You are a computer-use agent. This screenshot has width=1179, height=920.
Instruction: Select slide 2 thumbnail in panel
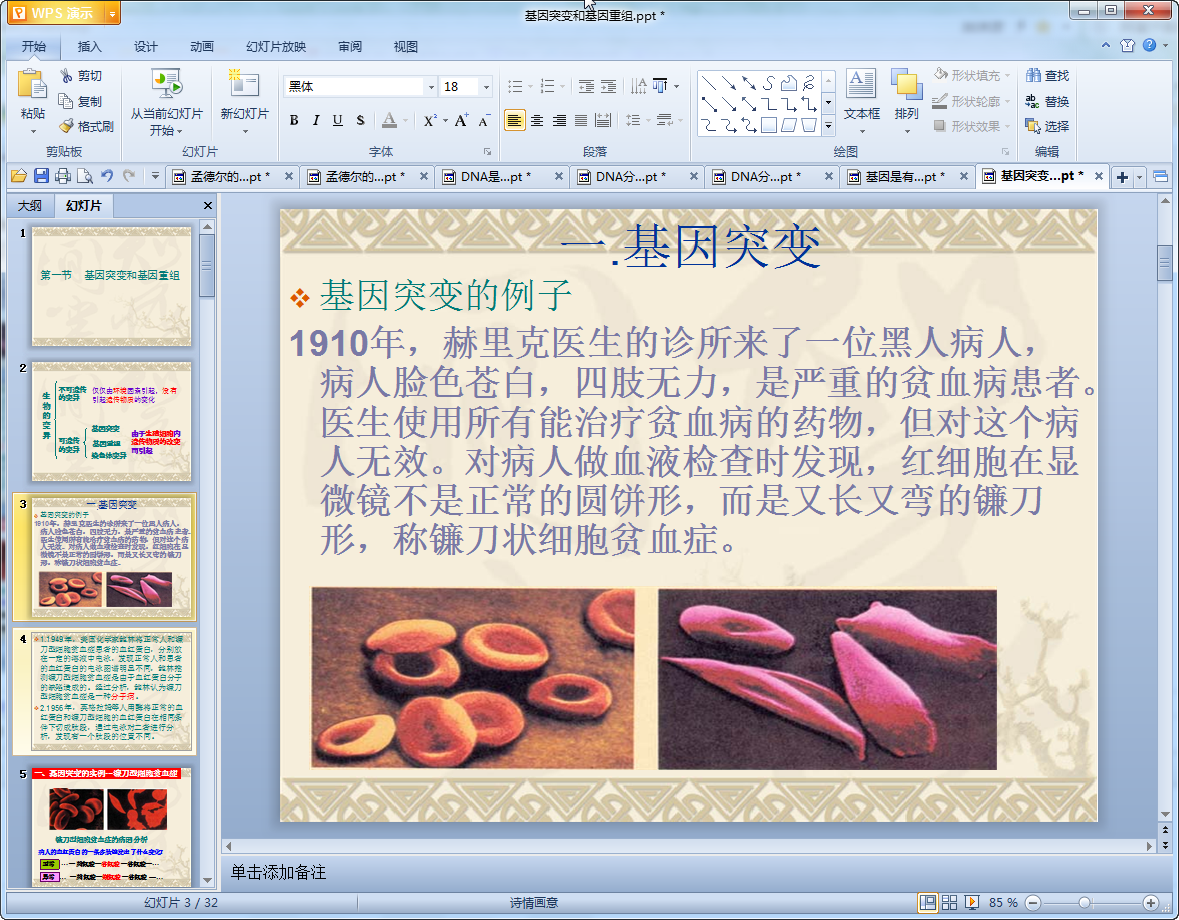[111, 422]
